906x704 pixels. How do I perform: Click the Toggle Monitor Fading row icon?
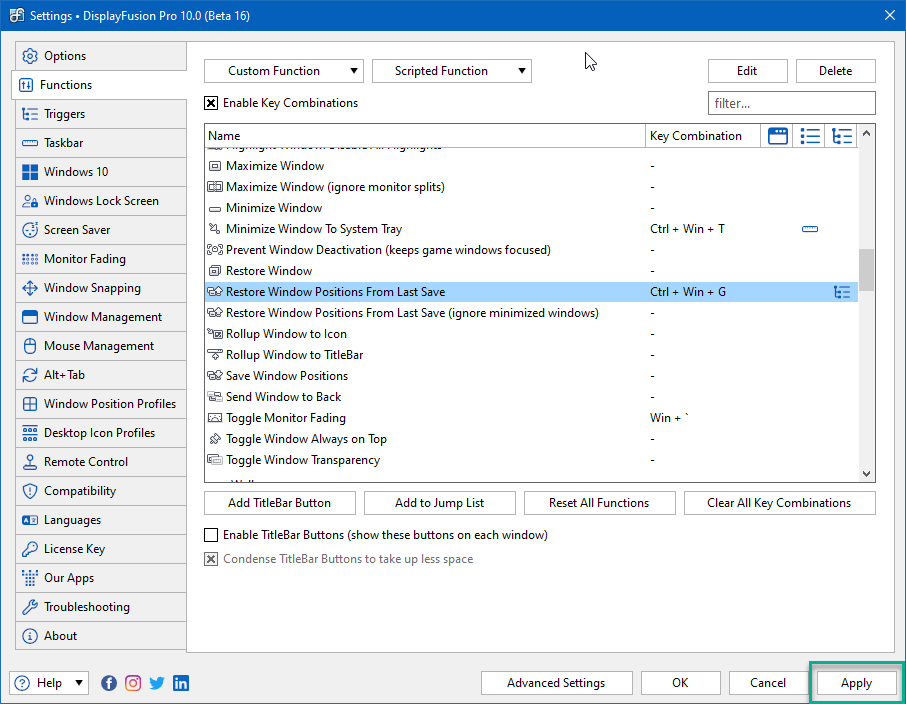[214, 418]
